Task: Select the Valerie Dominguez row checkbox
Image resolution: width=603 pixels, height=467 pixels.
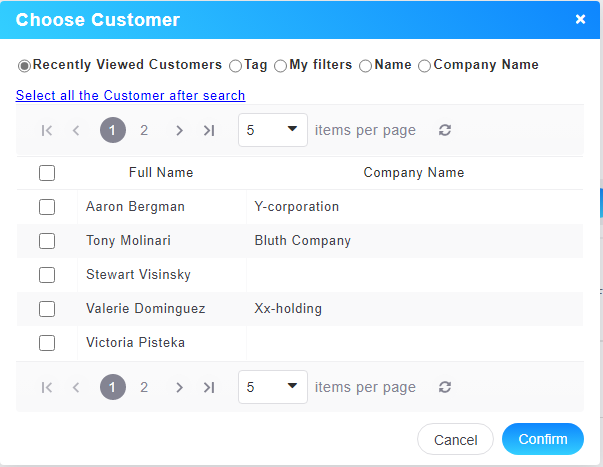Action: pyautogui.click(x=47, y=309)
